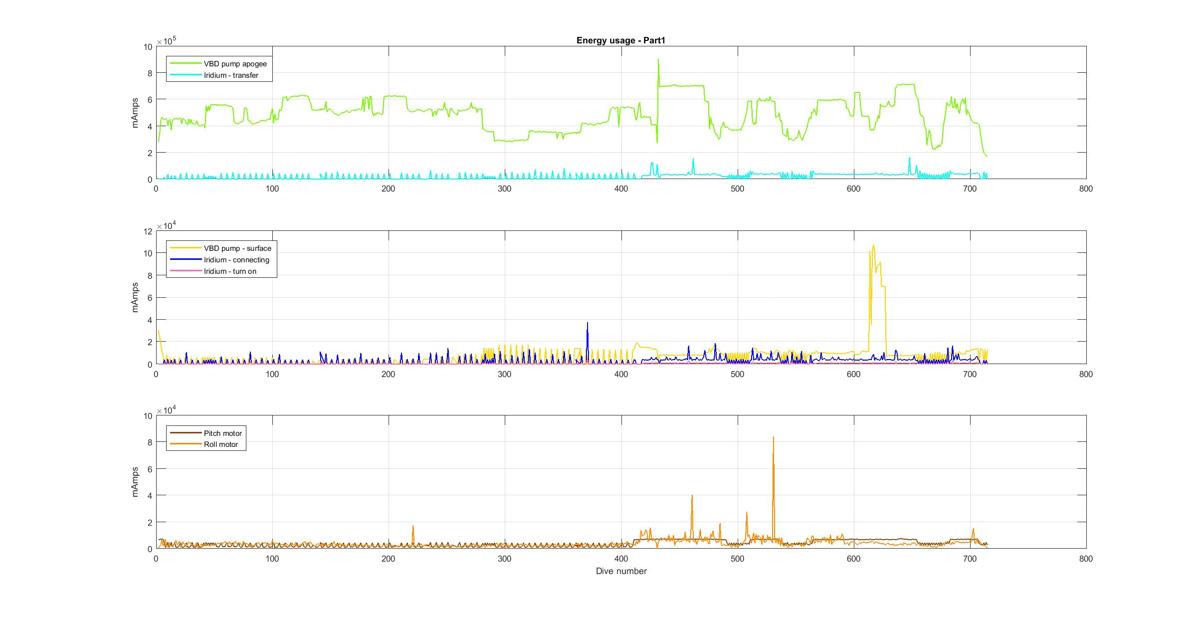Click y-axis tick 6 on the VBD pump apogee plot
The image size is (1200, 617).
click(149, 100)
